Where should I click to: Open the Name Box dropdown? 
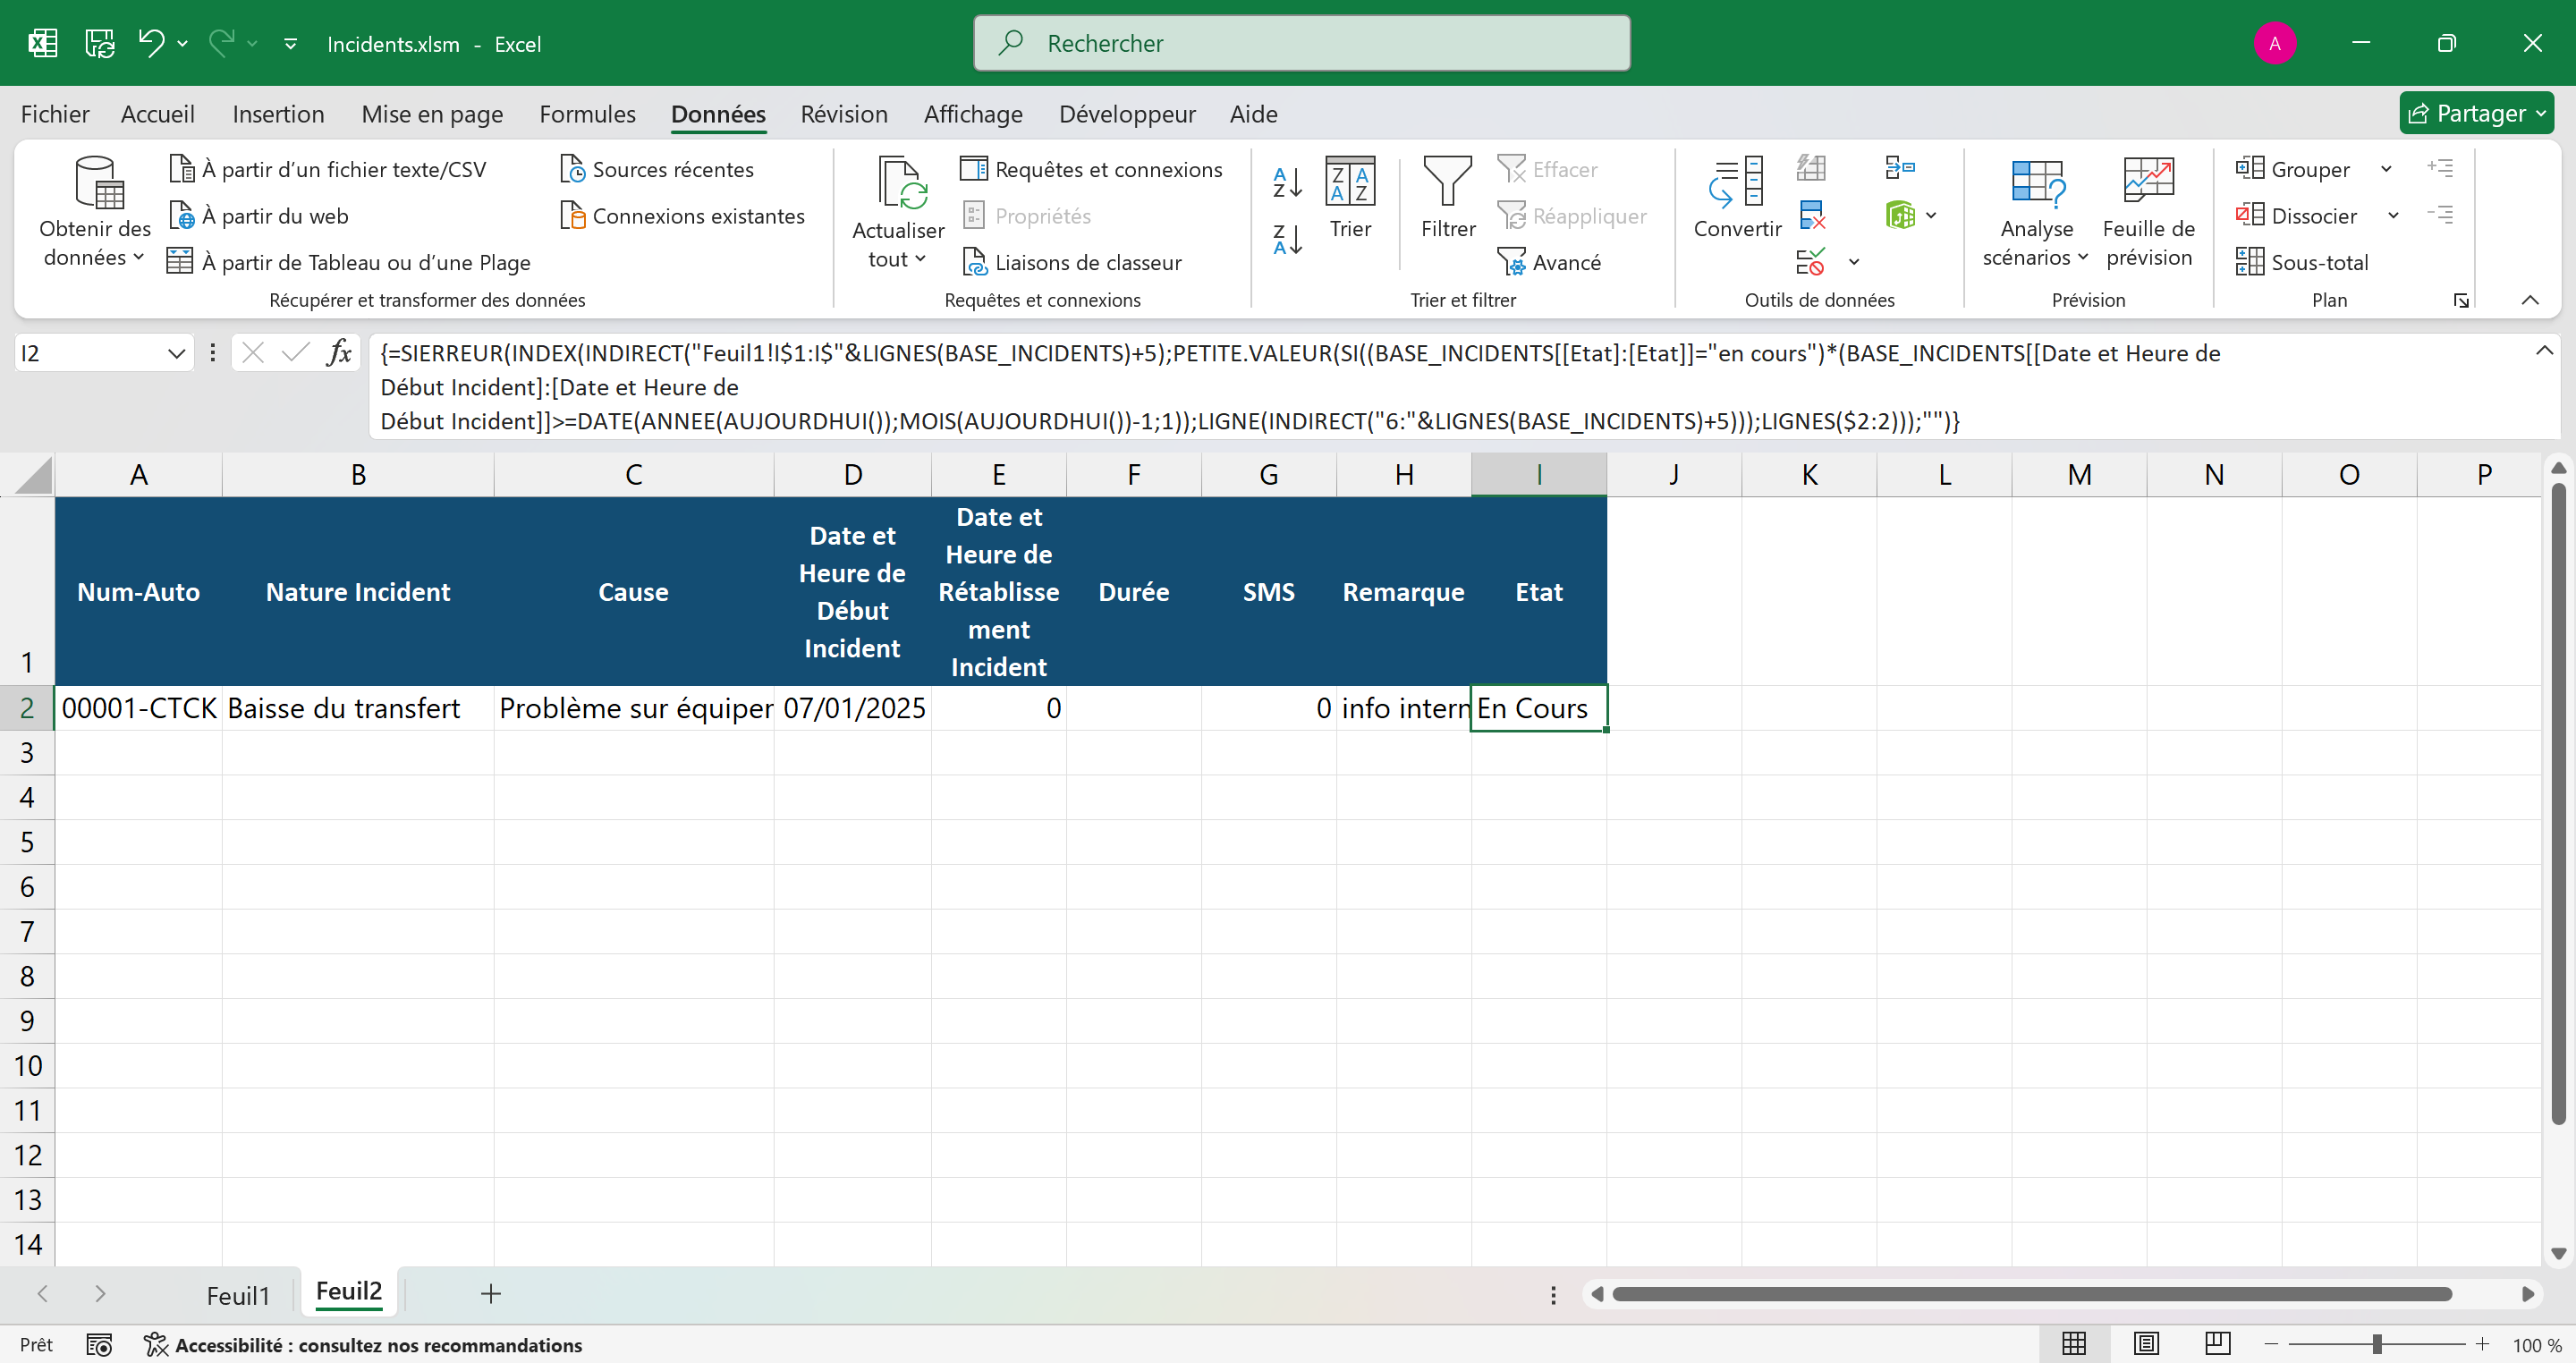[176, 353]
